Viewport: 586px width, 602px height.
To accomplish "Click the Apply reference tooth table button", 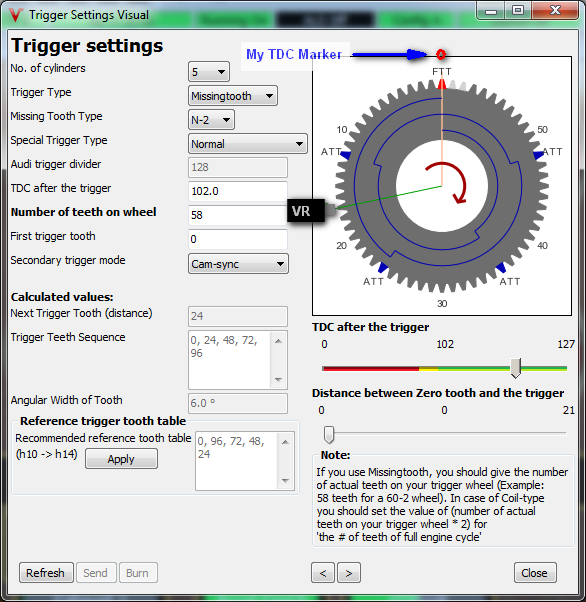I will (x=121, y=459).
